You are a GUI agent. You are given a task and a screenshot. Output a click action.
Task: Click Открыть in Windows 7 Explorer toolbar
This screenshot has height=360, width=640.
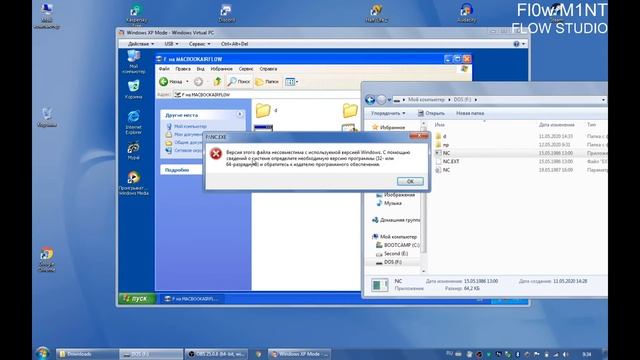coord(431,113)
